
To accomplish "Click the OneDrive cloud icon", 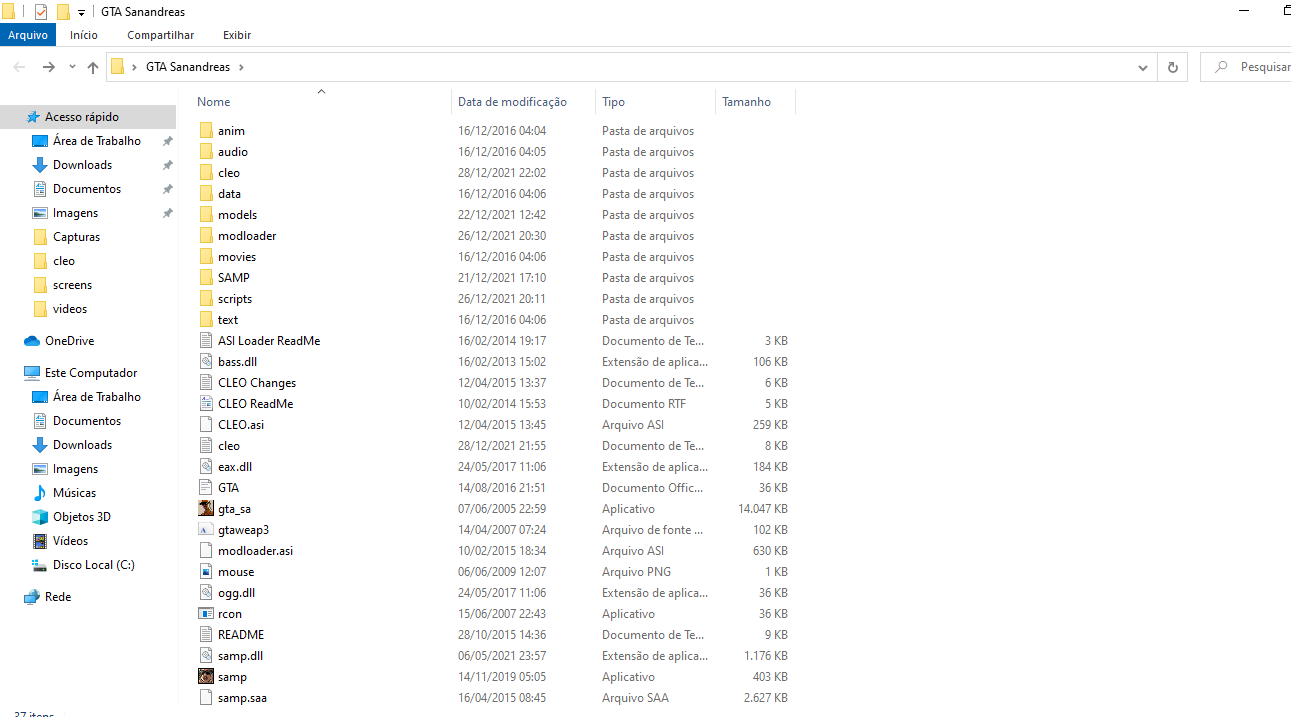I will point(32,341).
